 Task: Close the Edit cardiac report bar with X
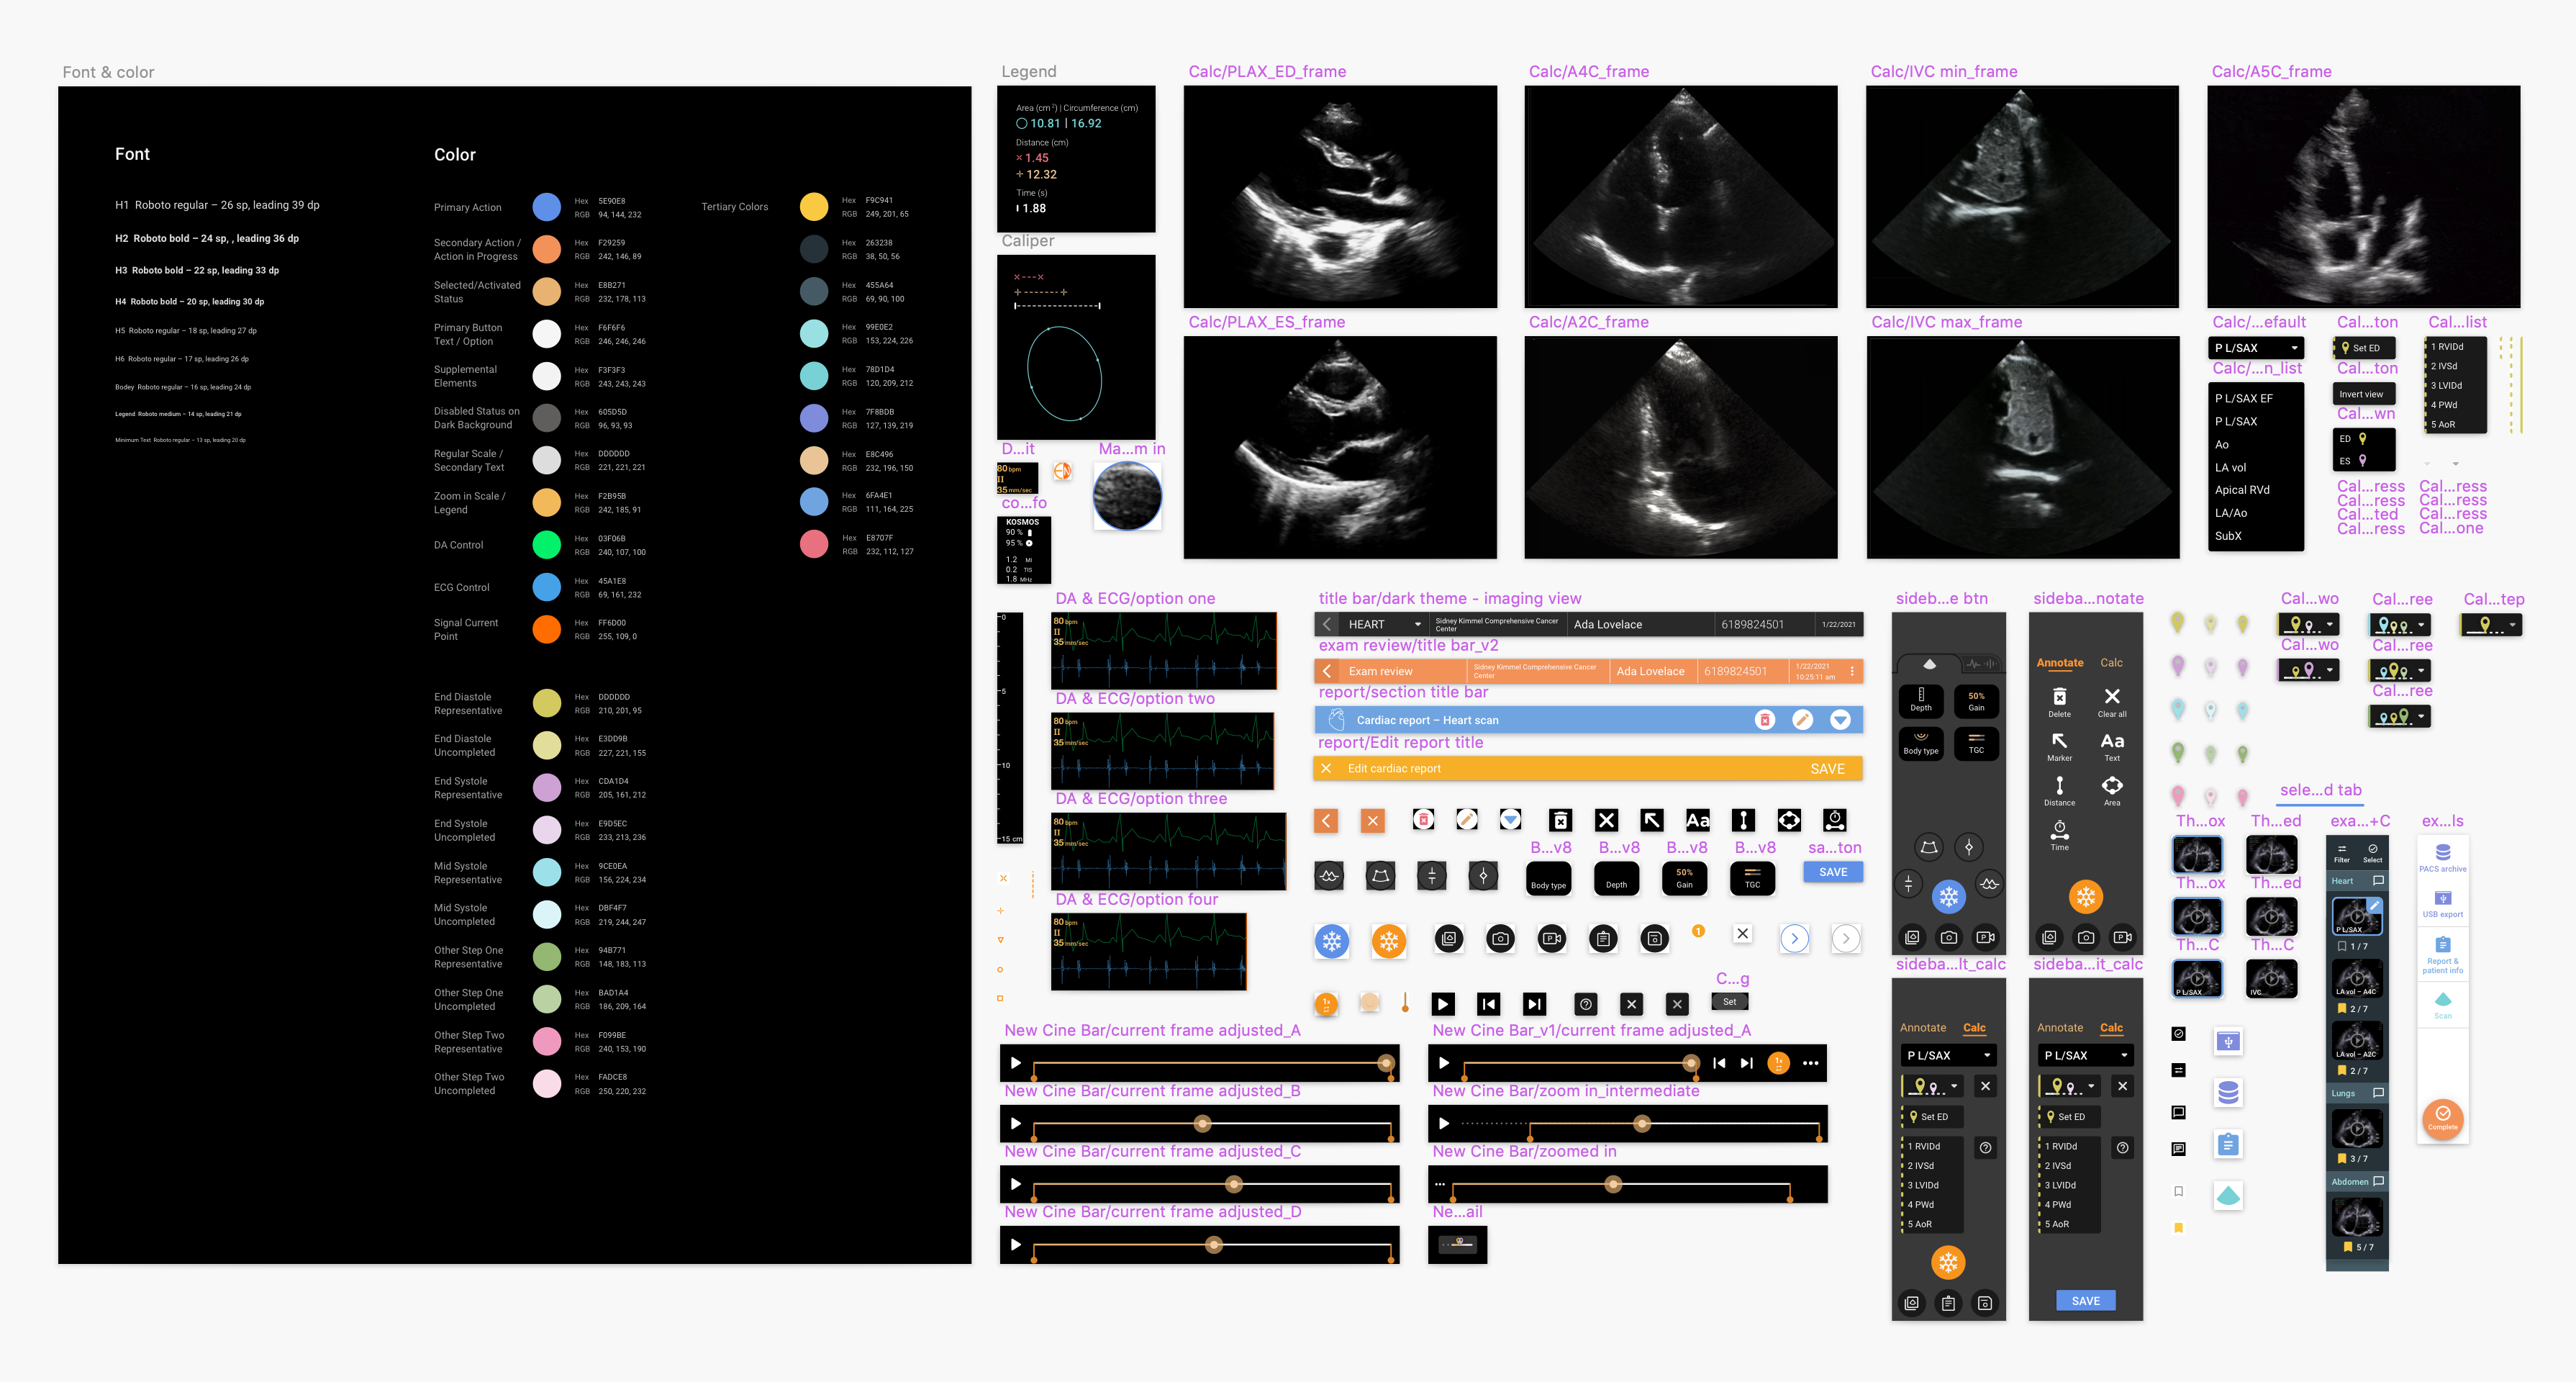[1326, 768]
